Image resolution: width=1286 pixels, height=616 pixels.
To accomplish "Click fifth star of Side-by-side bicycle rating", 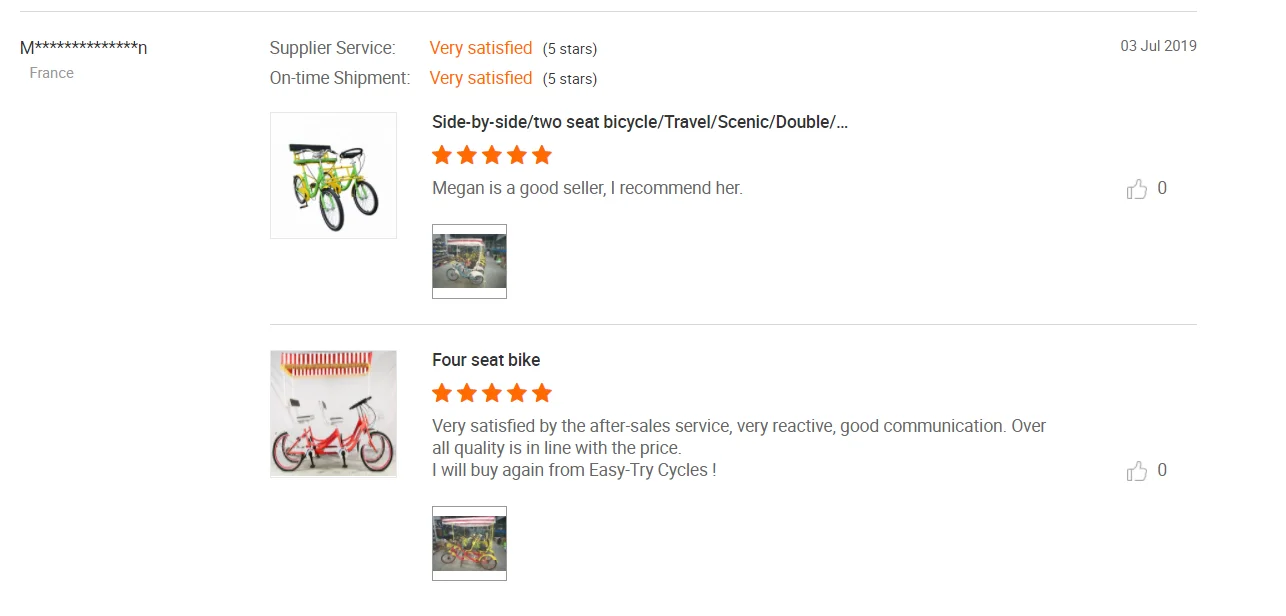I will 542,155.
